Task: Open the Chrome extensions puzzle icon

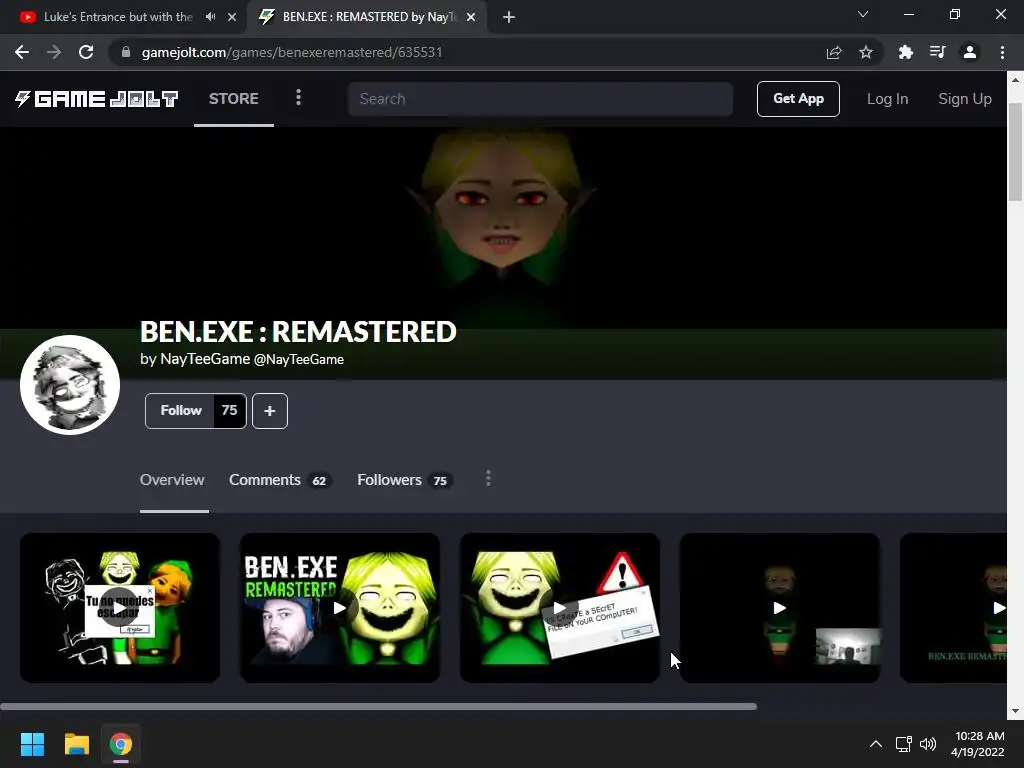Action: pos(905,52)
